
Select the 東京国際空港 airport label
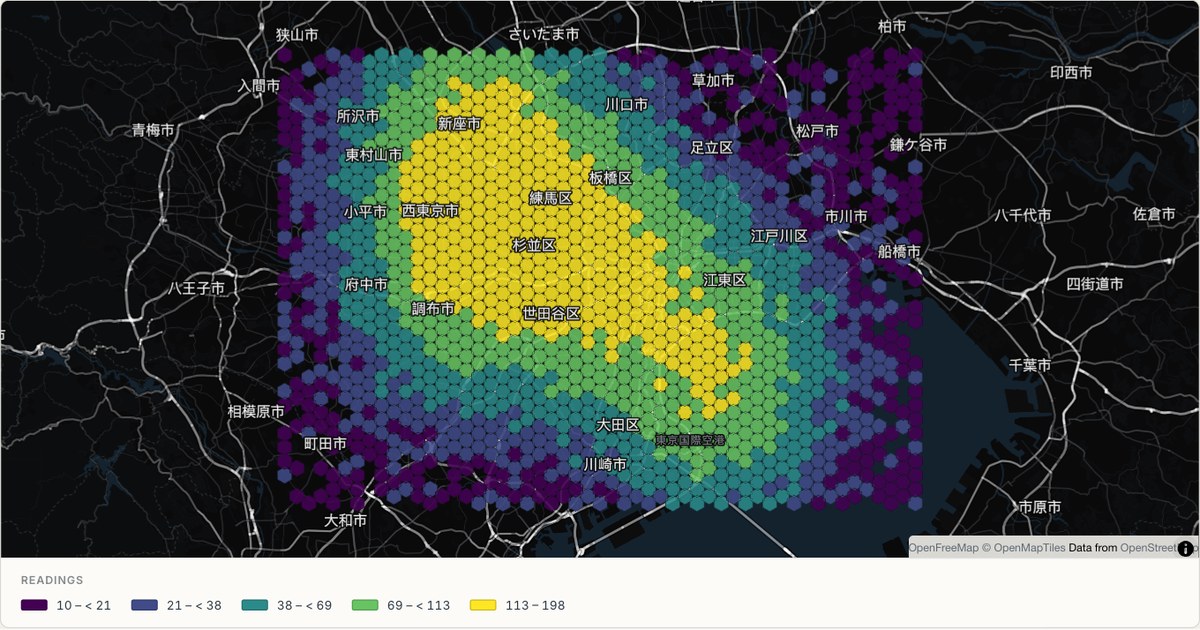pos(690,440)
